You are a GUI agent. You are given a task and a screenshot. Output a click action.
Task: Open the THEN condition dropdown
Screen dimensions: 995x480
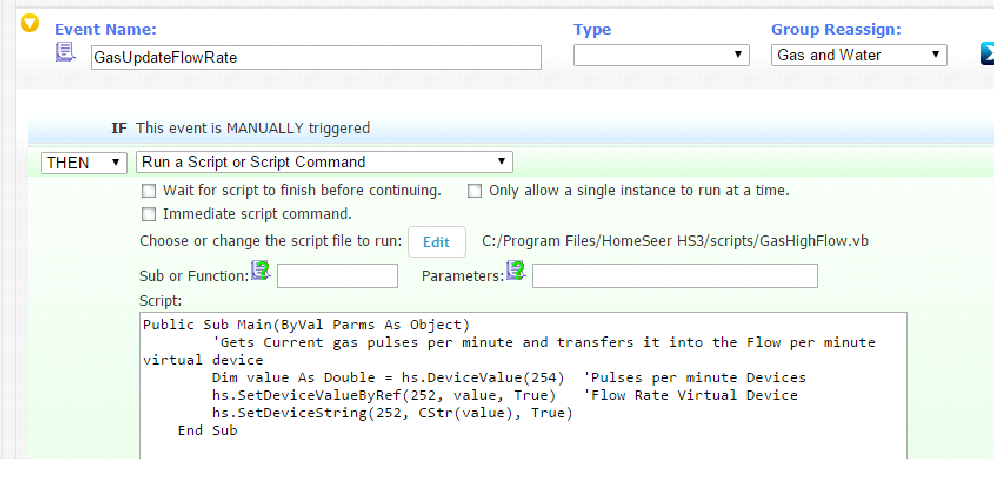[x=84, y=162]
